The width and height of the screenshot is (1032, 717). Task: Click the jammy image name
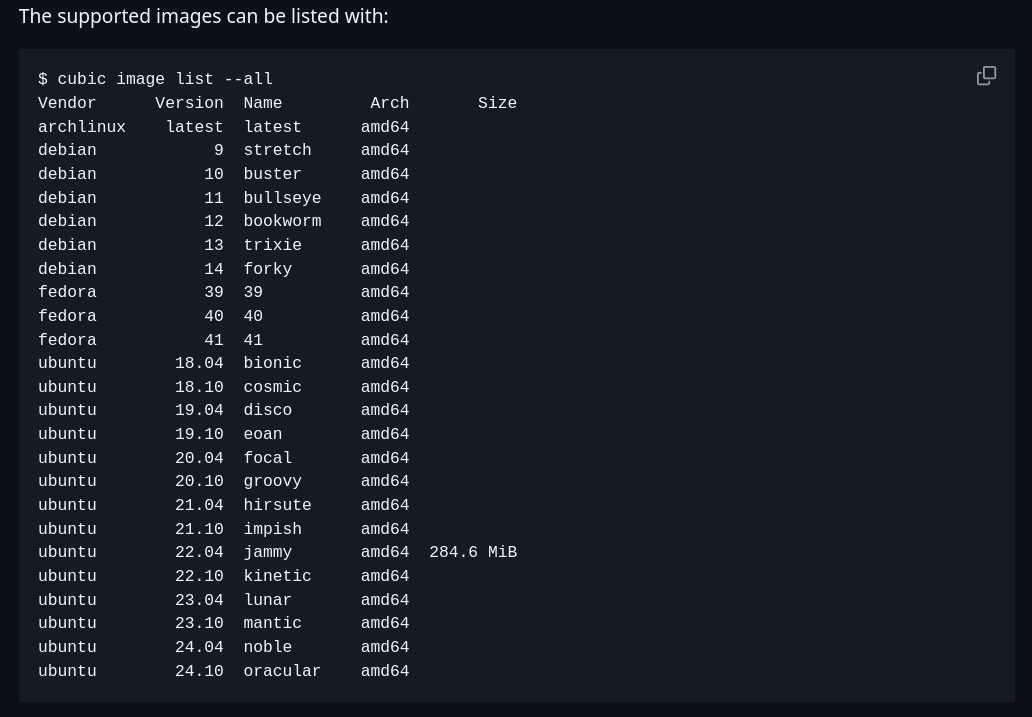coord(268,552)
